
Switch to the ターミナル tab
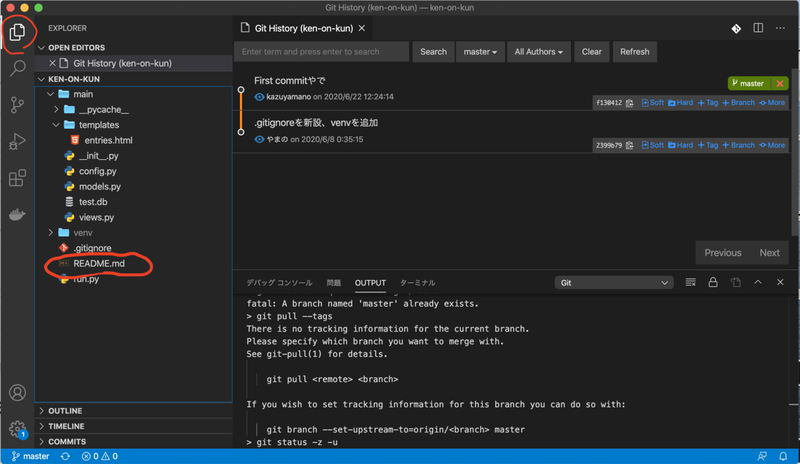click(x=417, y=283)
